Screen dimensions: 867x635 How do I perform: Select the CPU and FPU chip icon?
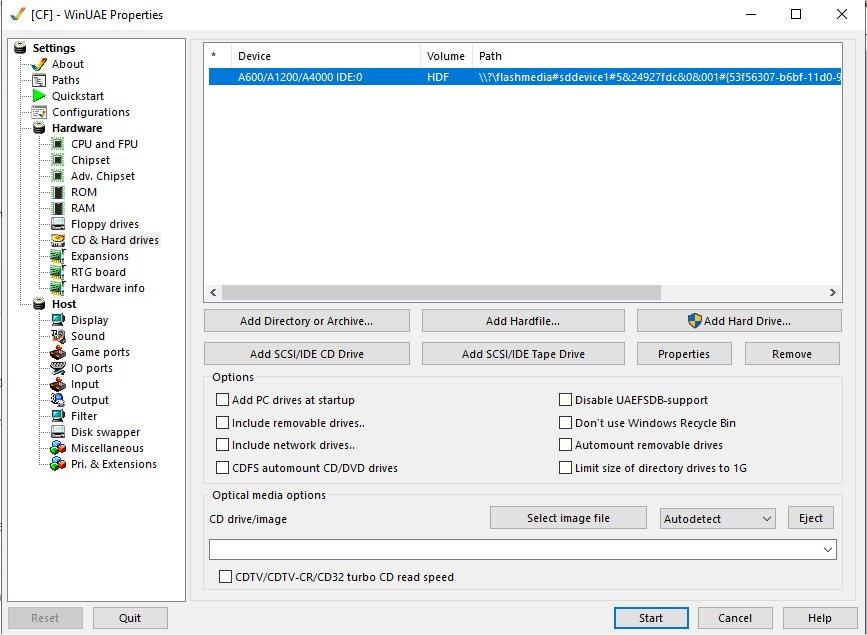58,144
